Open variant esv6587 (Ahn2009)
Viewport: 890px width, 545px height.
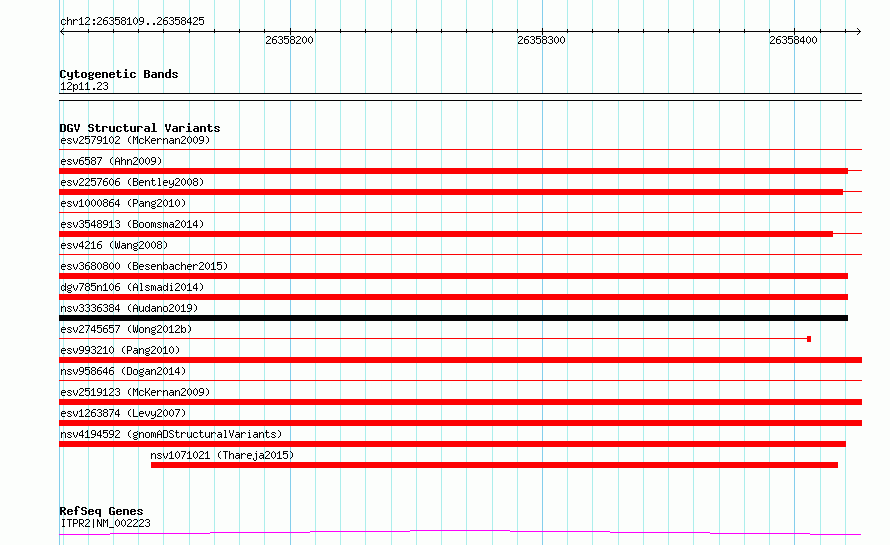point(111,161)
